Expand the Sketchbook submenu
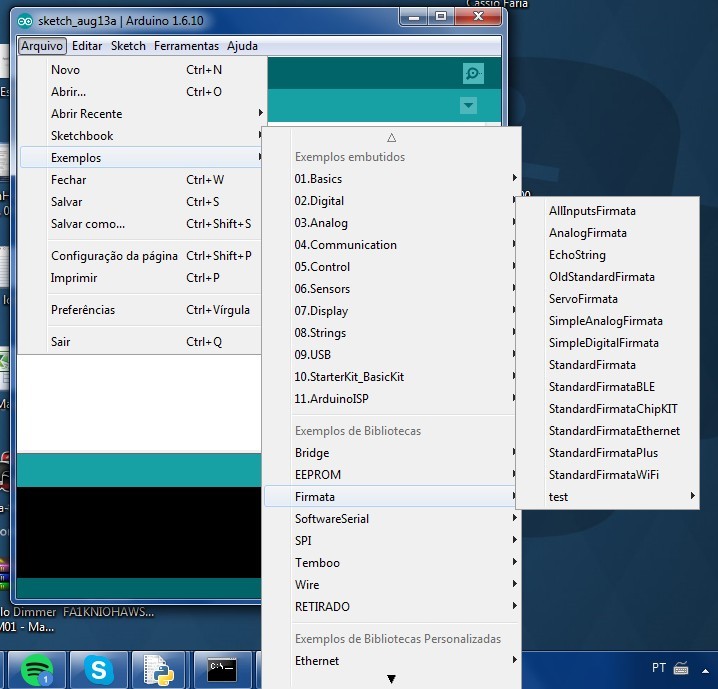This screenshot has height=689, width=718. click(141, 136)
